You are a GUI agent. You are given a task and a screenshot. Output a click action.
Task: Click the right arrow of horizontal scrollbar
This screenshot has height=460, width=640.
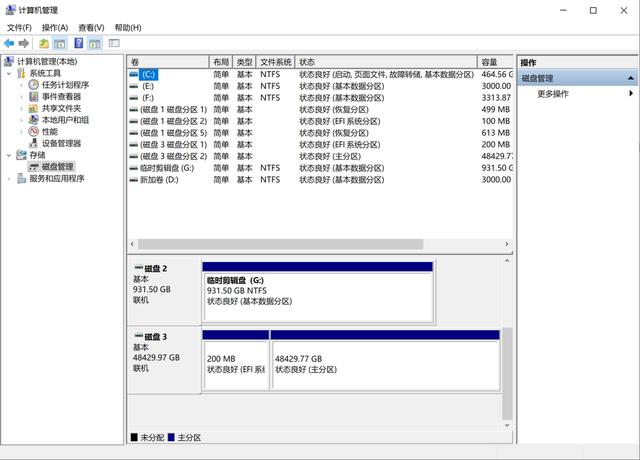pyautogui.click(x=507, y=244)
